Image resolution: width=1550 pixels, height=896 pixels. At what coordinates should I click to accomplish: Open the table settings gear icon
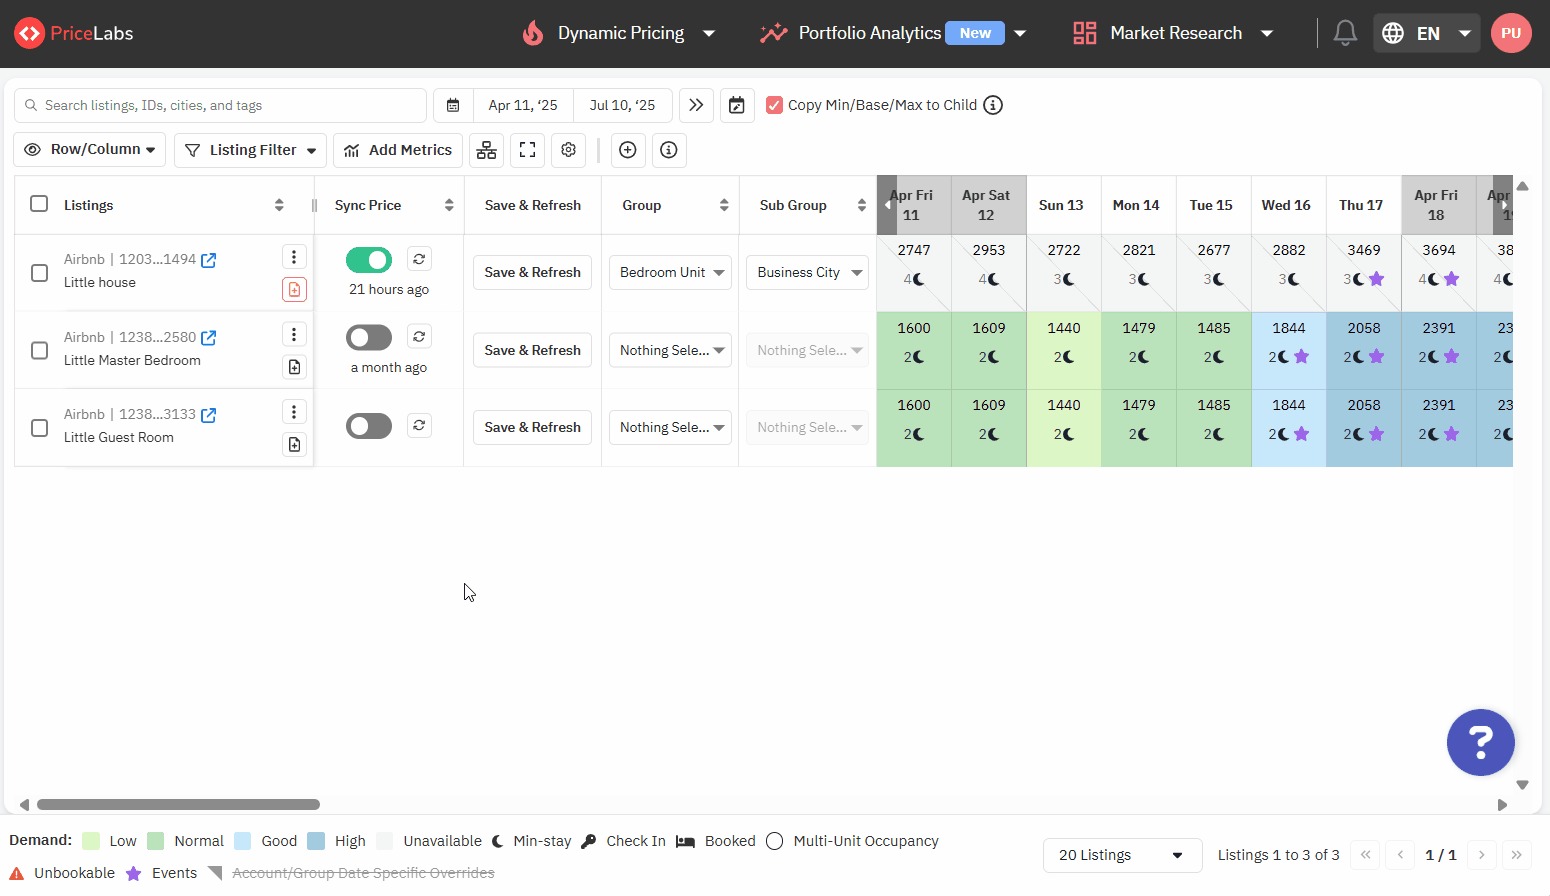569,150
